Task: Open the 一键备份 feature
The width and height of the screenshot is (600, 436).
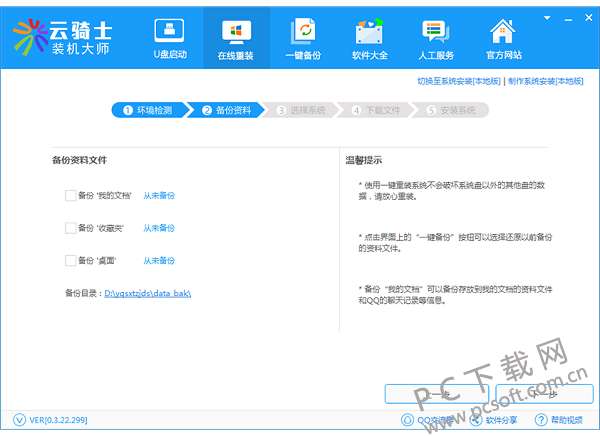Action: [x=303, y=38]
